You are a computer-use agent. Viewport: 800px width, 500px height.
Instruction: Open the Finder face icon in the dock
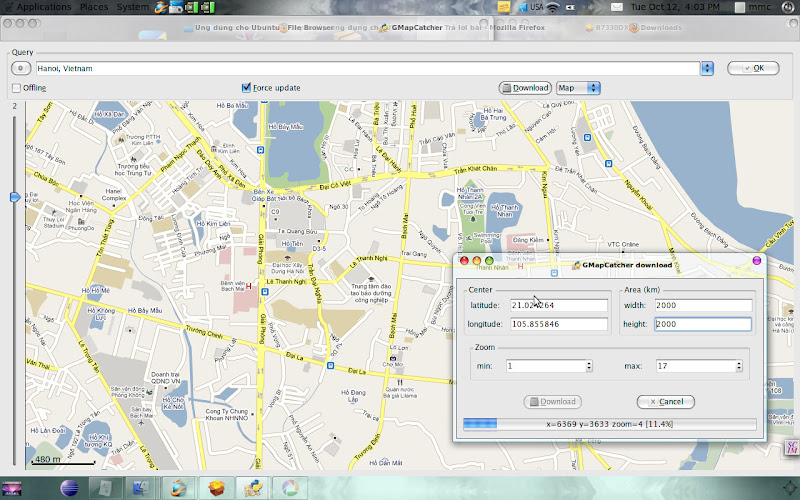(x=141, y=488)
